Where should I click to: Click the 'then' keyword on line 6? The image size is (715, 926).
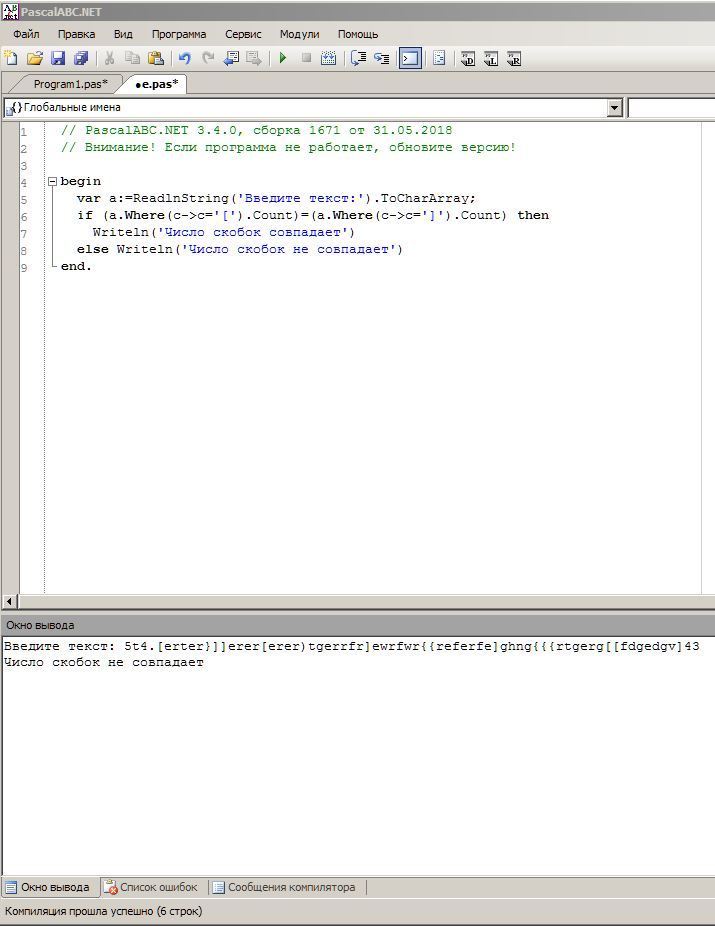[x=533, y=216]
